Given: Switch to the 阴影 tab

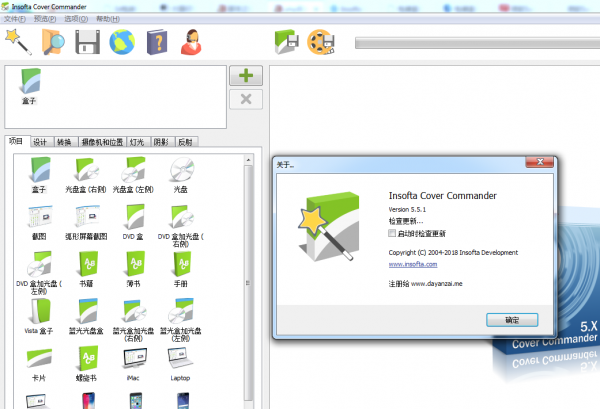Looking at the screenshot, I should click(161, 142).
